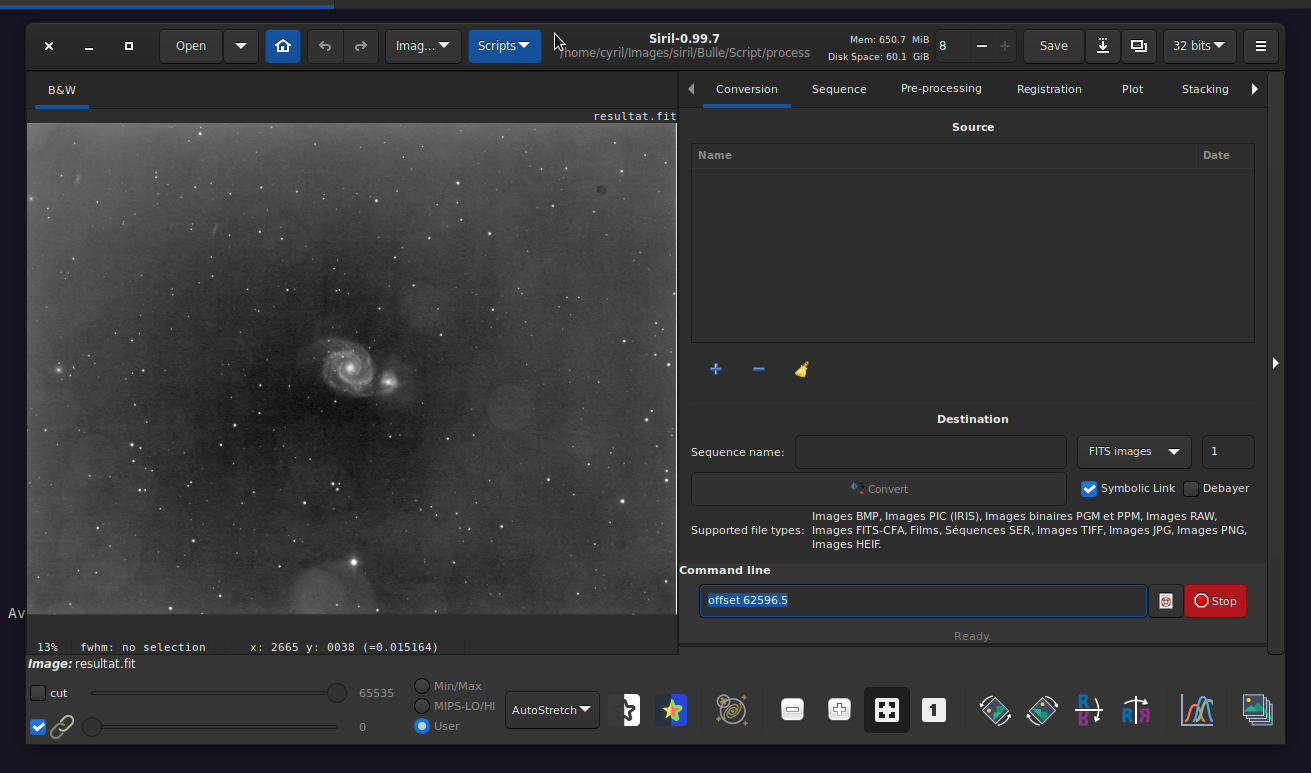Mirror the image horizontally
Screen dimensions: 1311x773
coord(1136,710)
